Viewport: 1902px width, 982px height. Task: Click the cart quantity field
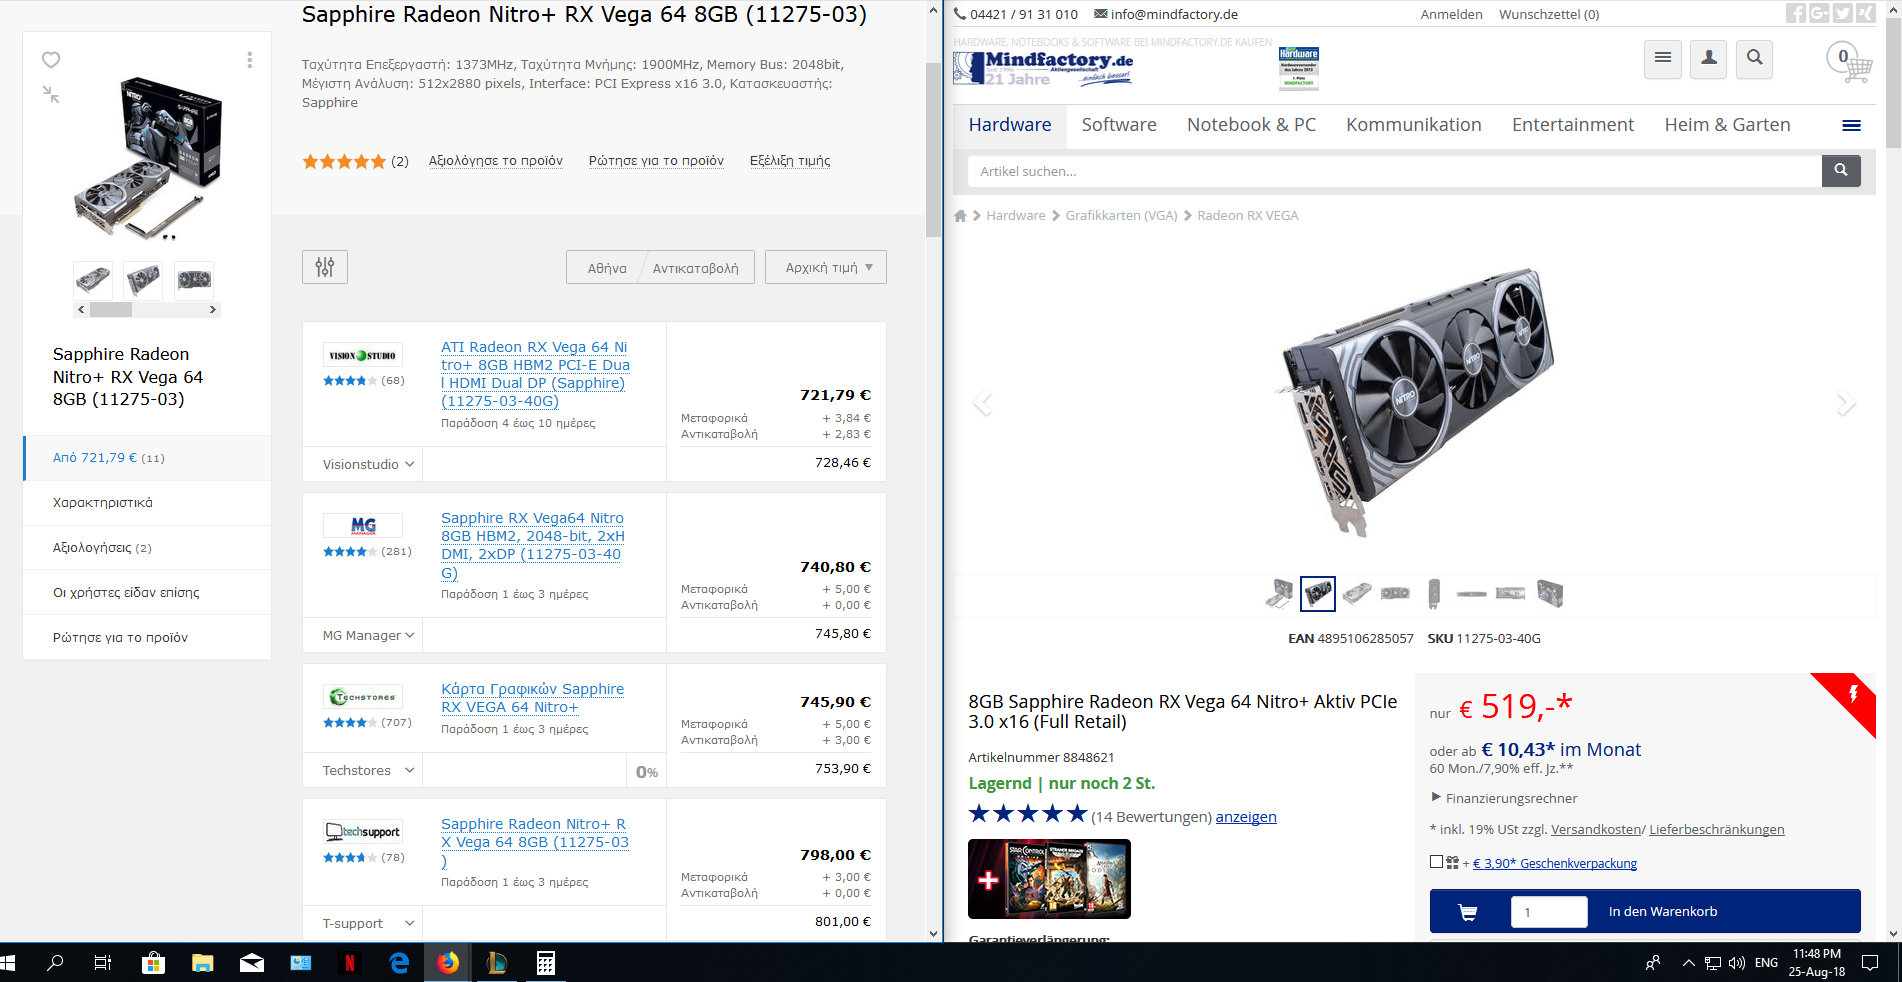(x=1548, y=912)
